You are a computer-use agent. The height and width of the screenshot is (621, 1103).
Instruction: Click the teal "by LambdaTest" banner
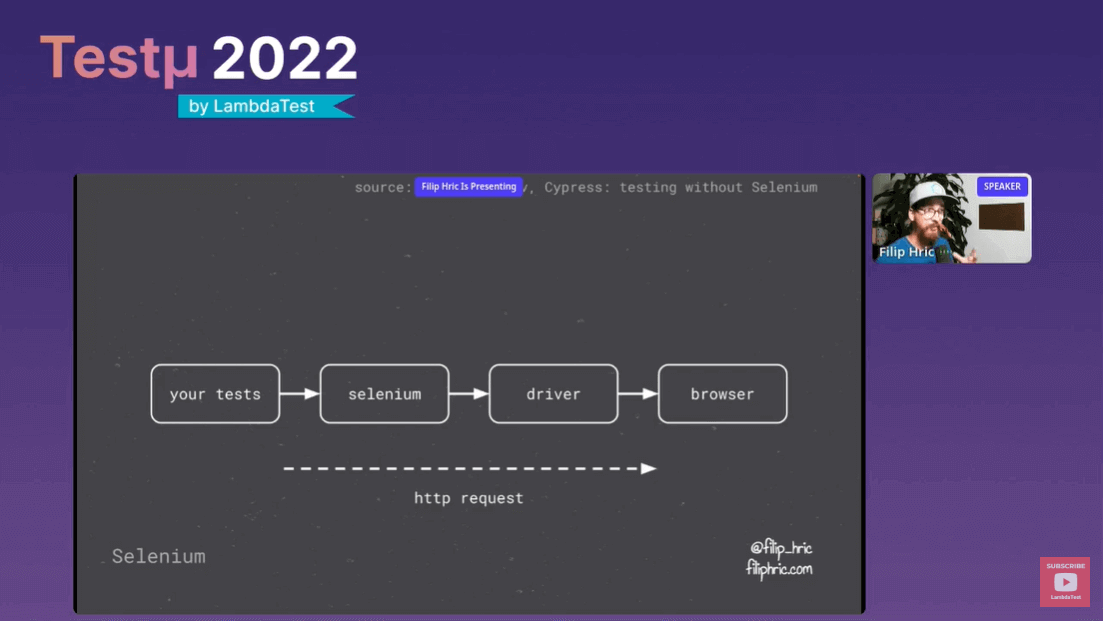(x=266, y=106)
